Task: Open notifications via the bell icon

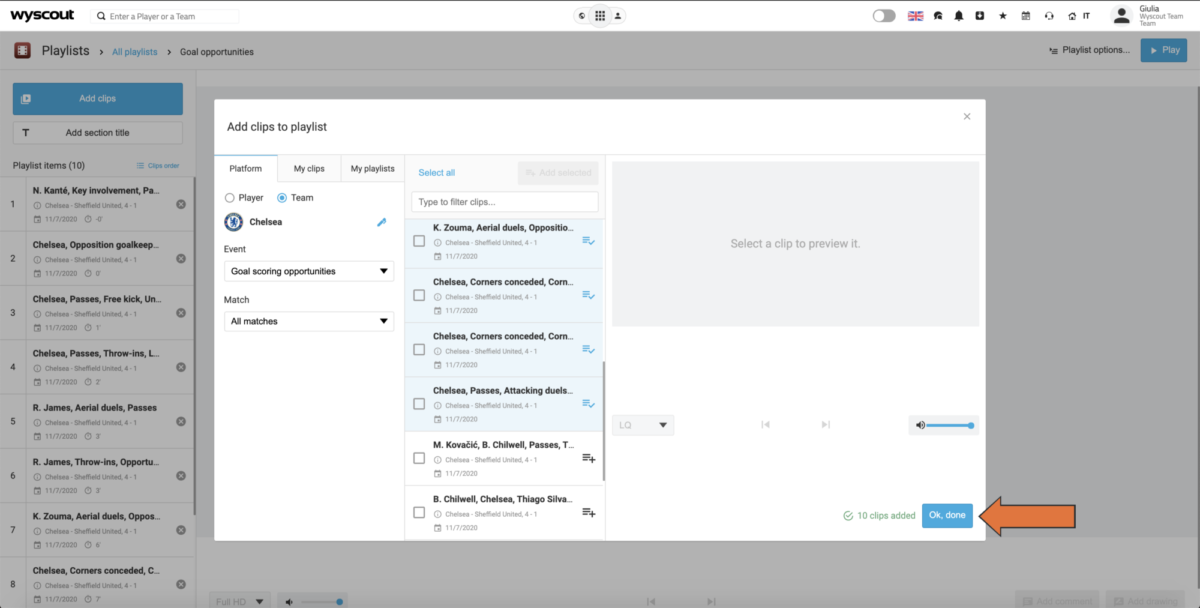Action: click(x=959, y=16)
